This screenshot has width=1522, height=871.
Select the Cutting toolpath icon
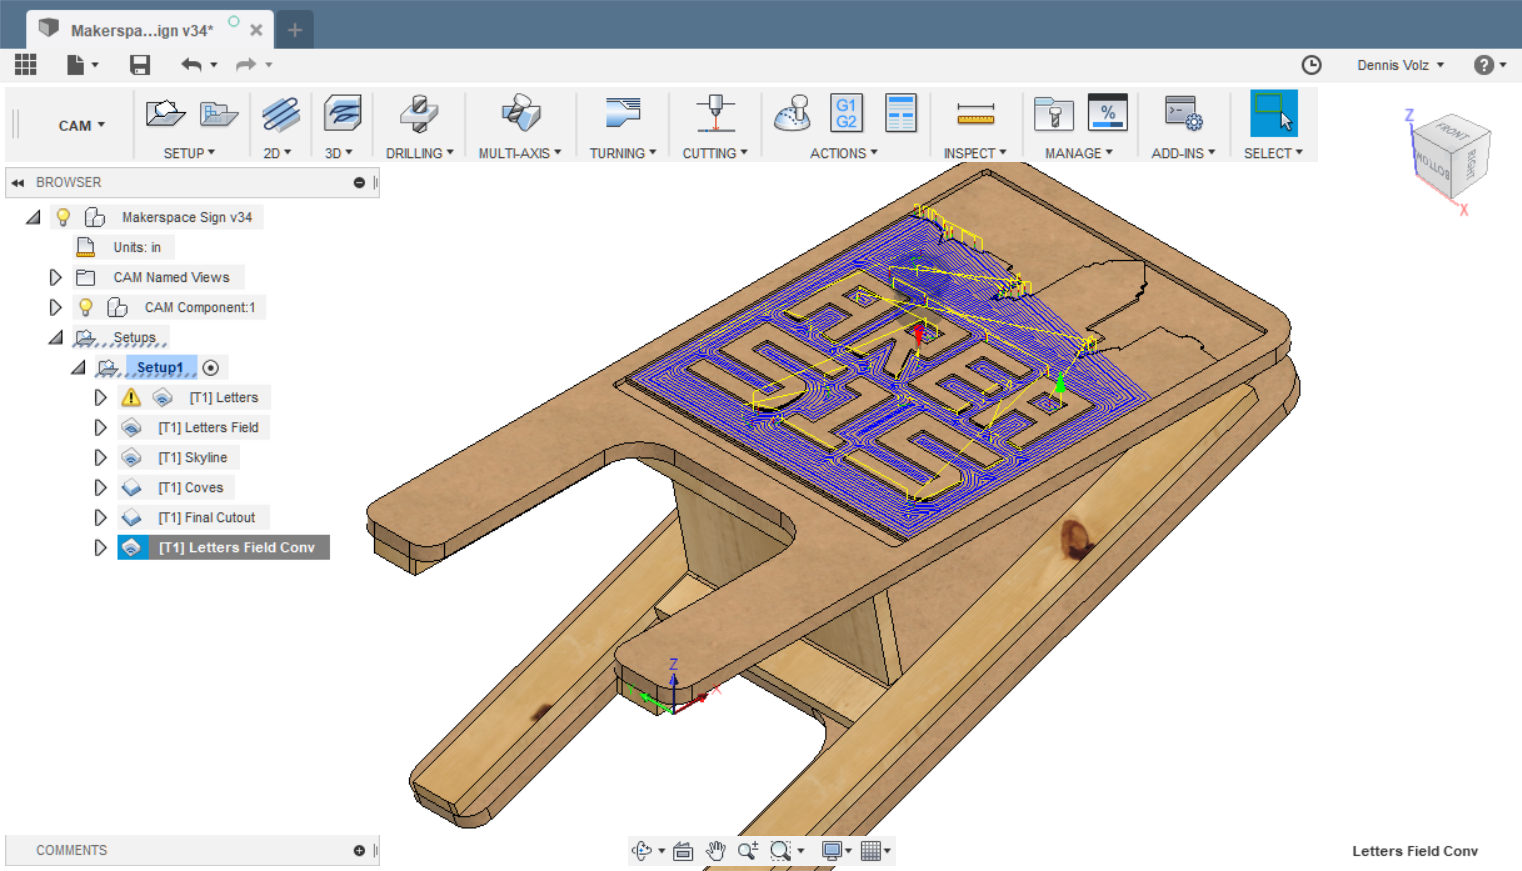715,113
